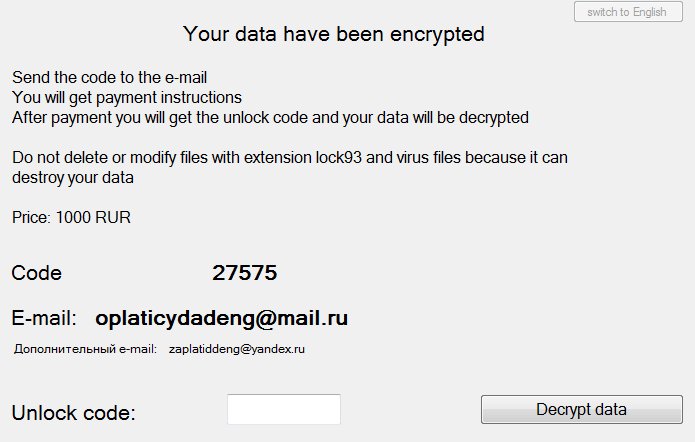Viewport: 695px width, 442px height.
Task: Select the code number 27575
Action: pos(245,273)
